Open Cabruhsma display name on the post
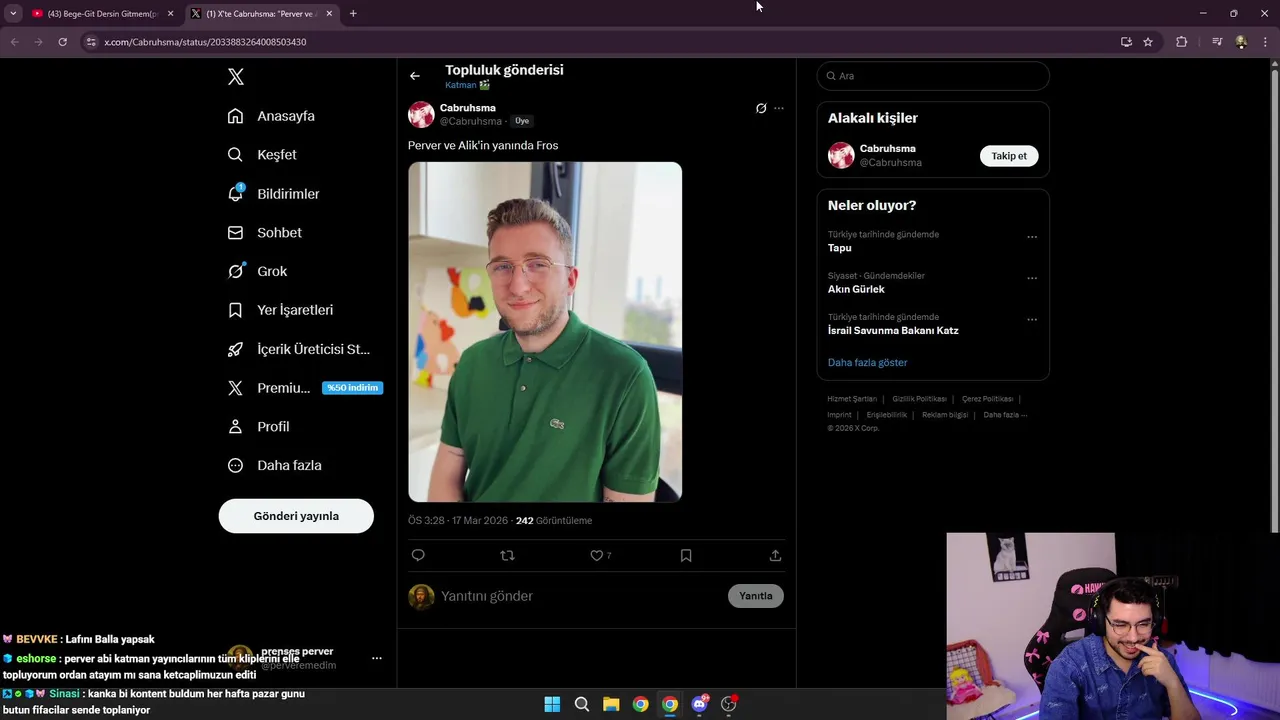Image resolution: width=1280 pixels, height=720 pixels. click(468, 108)
